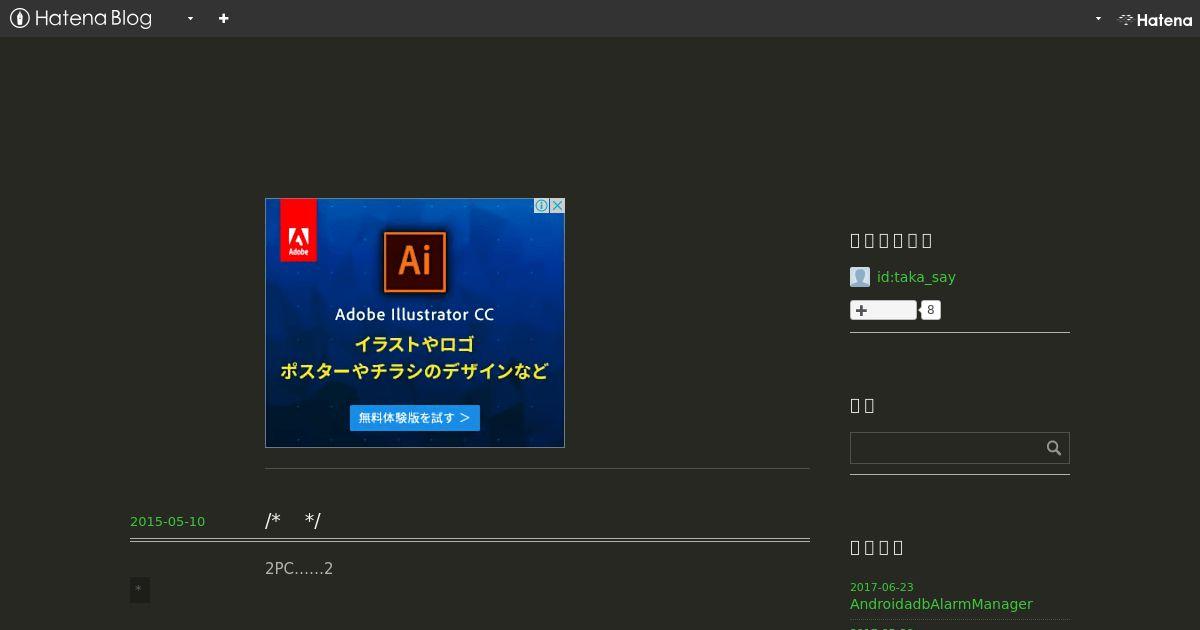Click the post text 2PC......2
Image resolution: width=1200 pixels, height=630 pixels.
(299, 568)
